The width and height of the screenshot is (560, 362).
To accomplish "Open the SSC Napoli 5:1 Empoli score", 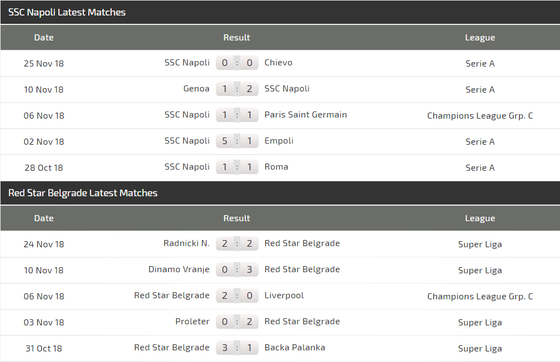I will pyautogui.click(x=237, y=141).
